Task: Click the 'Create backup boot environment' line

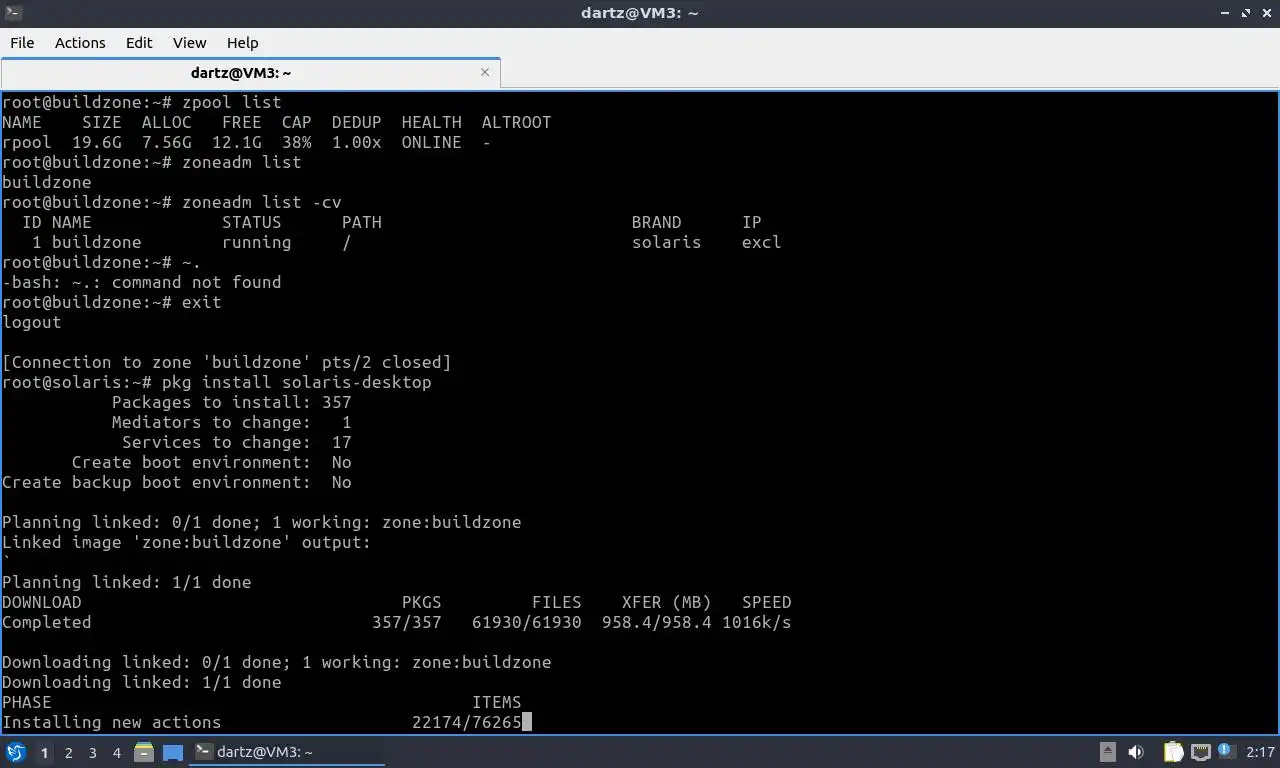Action: click(x=177, y=482)
